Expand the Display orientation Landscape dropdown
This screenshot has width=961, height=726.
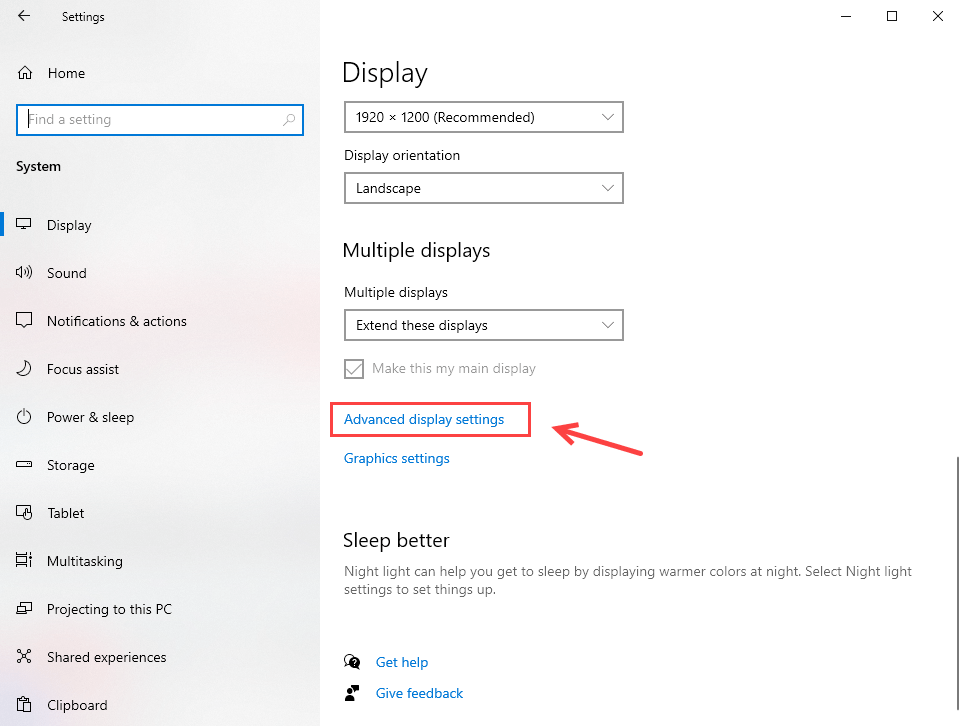pos(484,188)
